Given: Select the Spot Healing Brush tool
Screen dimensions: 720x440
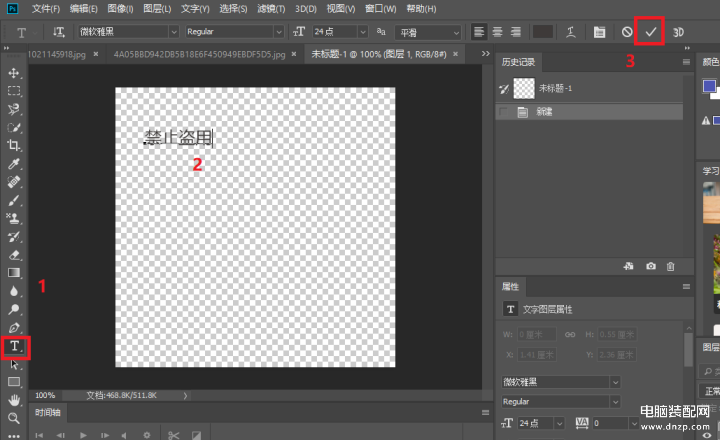Looking at the screenshot, I should pos(14,182).
